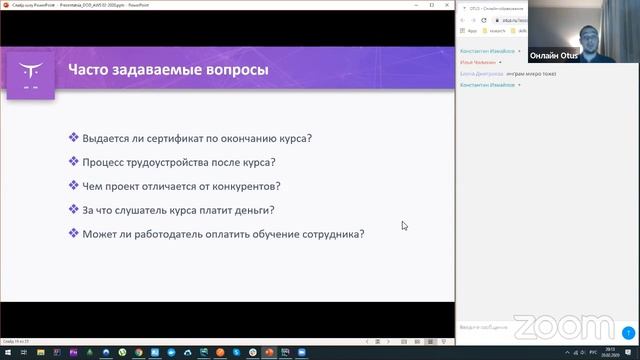Screen dimensions: 640x360
Task: Open File Explorer from the taskbar
Action: (x=40, y=352)
